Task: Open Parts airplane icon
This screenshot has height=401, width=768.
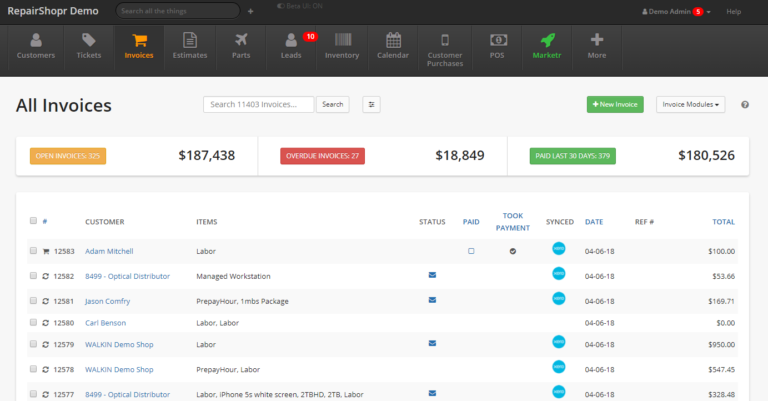Action: click(x=241, y=40)
